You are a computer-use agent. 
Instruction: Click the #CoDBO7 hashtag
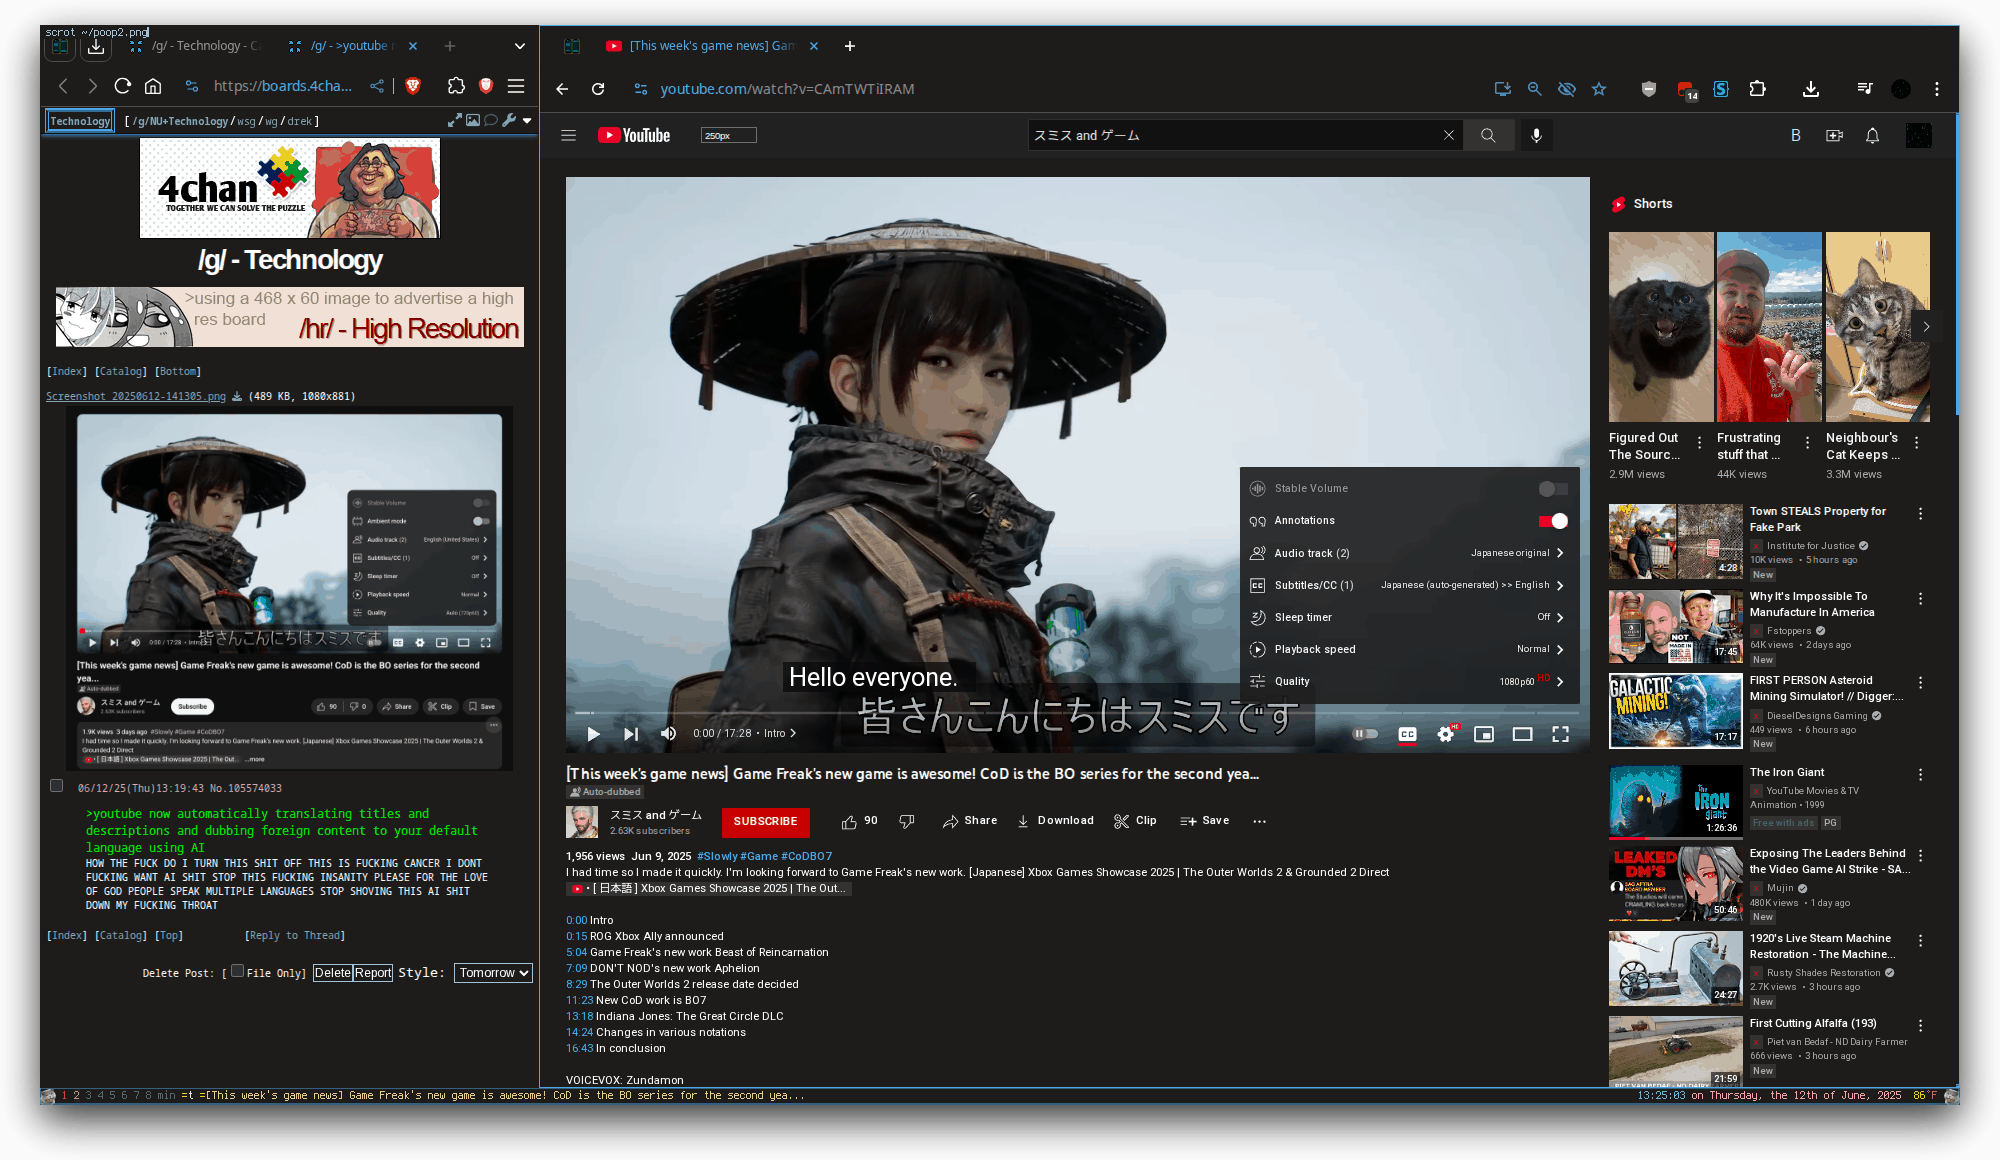pyautogui.click(x=807, y=857)
